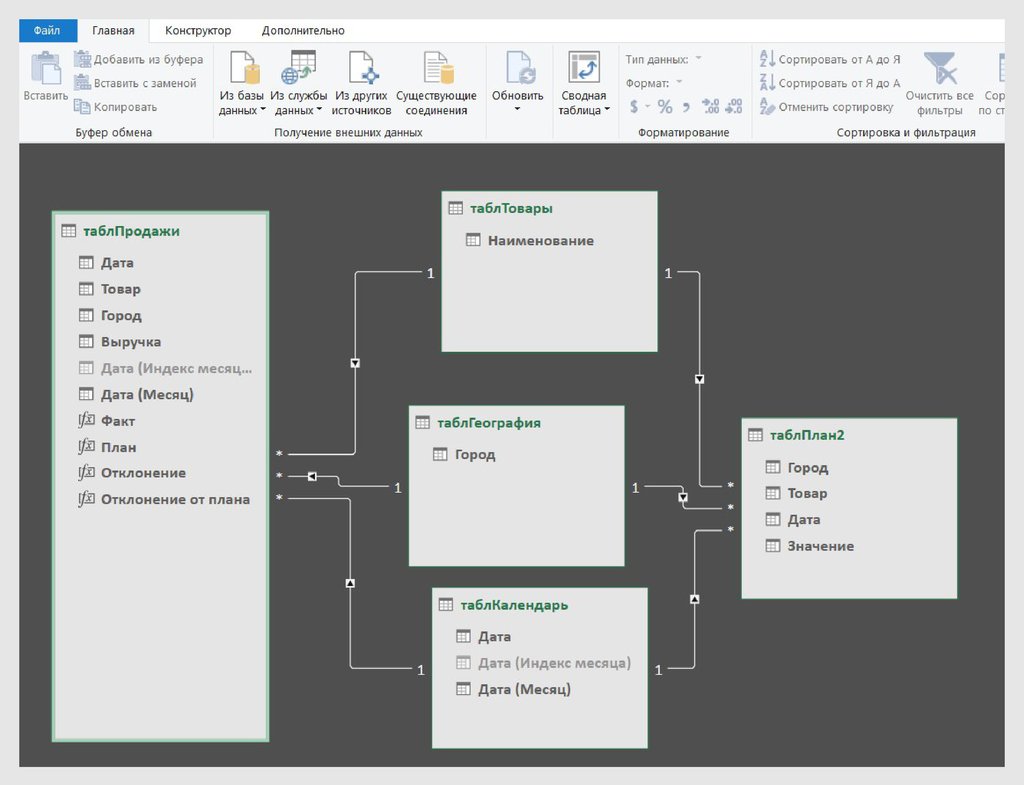Viewport: 1024px width, 785px height.
Task: Select Выручка field in таблПродажи
Action: (x=131, y=342)
